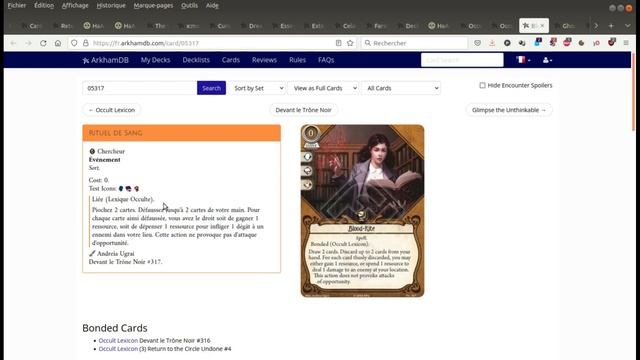Open reader view icon in address bar
This screenshot has width=640, height=360.
pos(338,43)
